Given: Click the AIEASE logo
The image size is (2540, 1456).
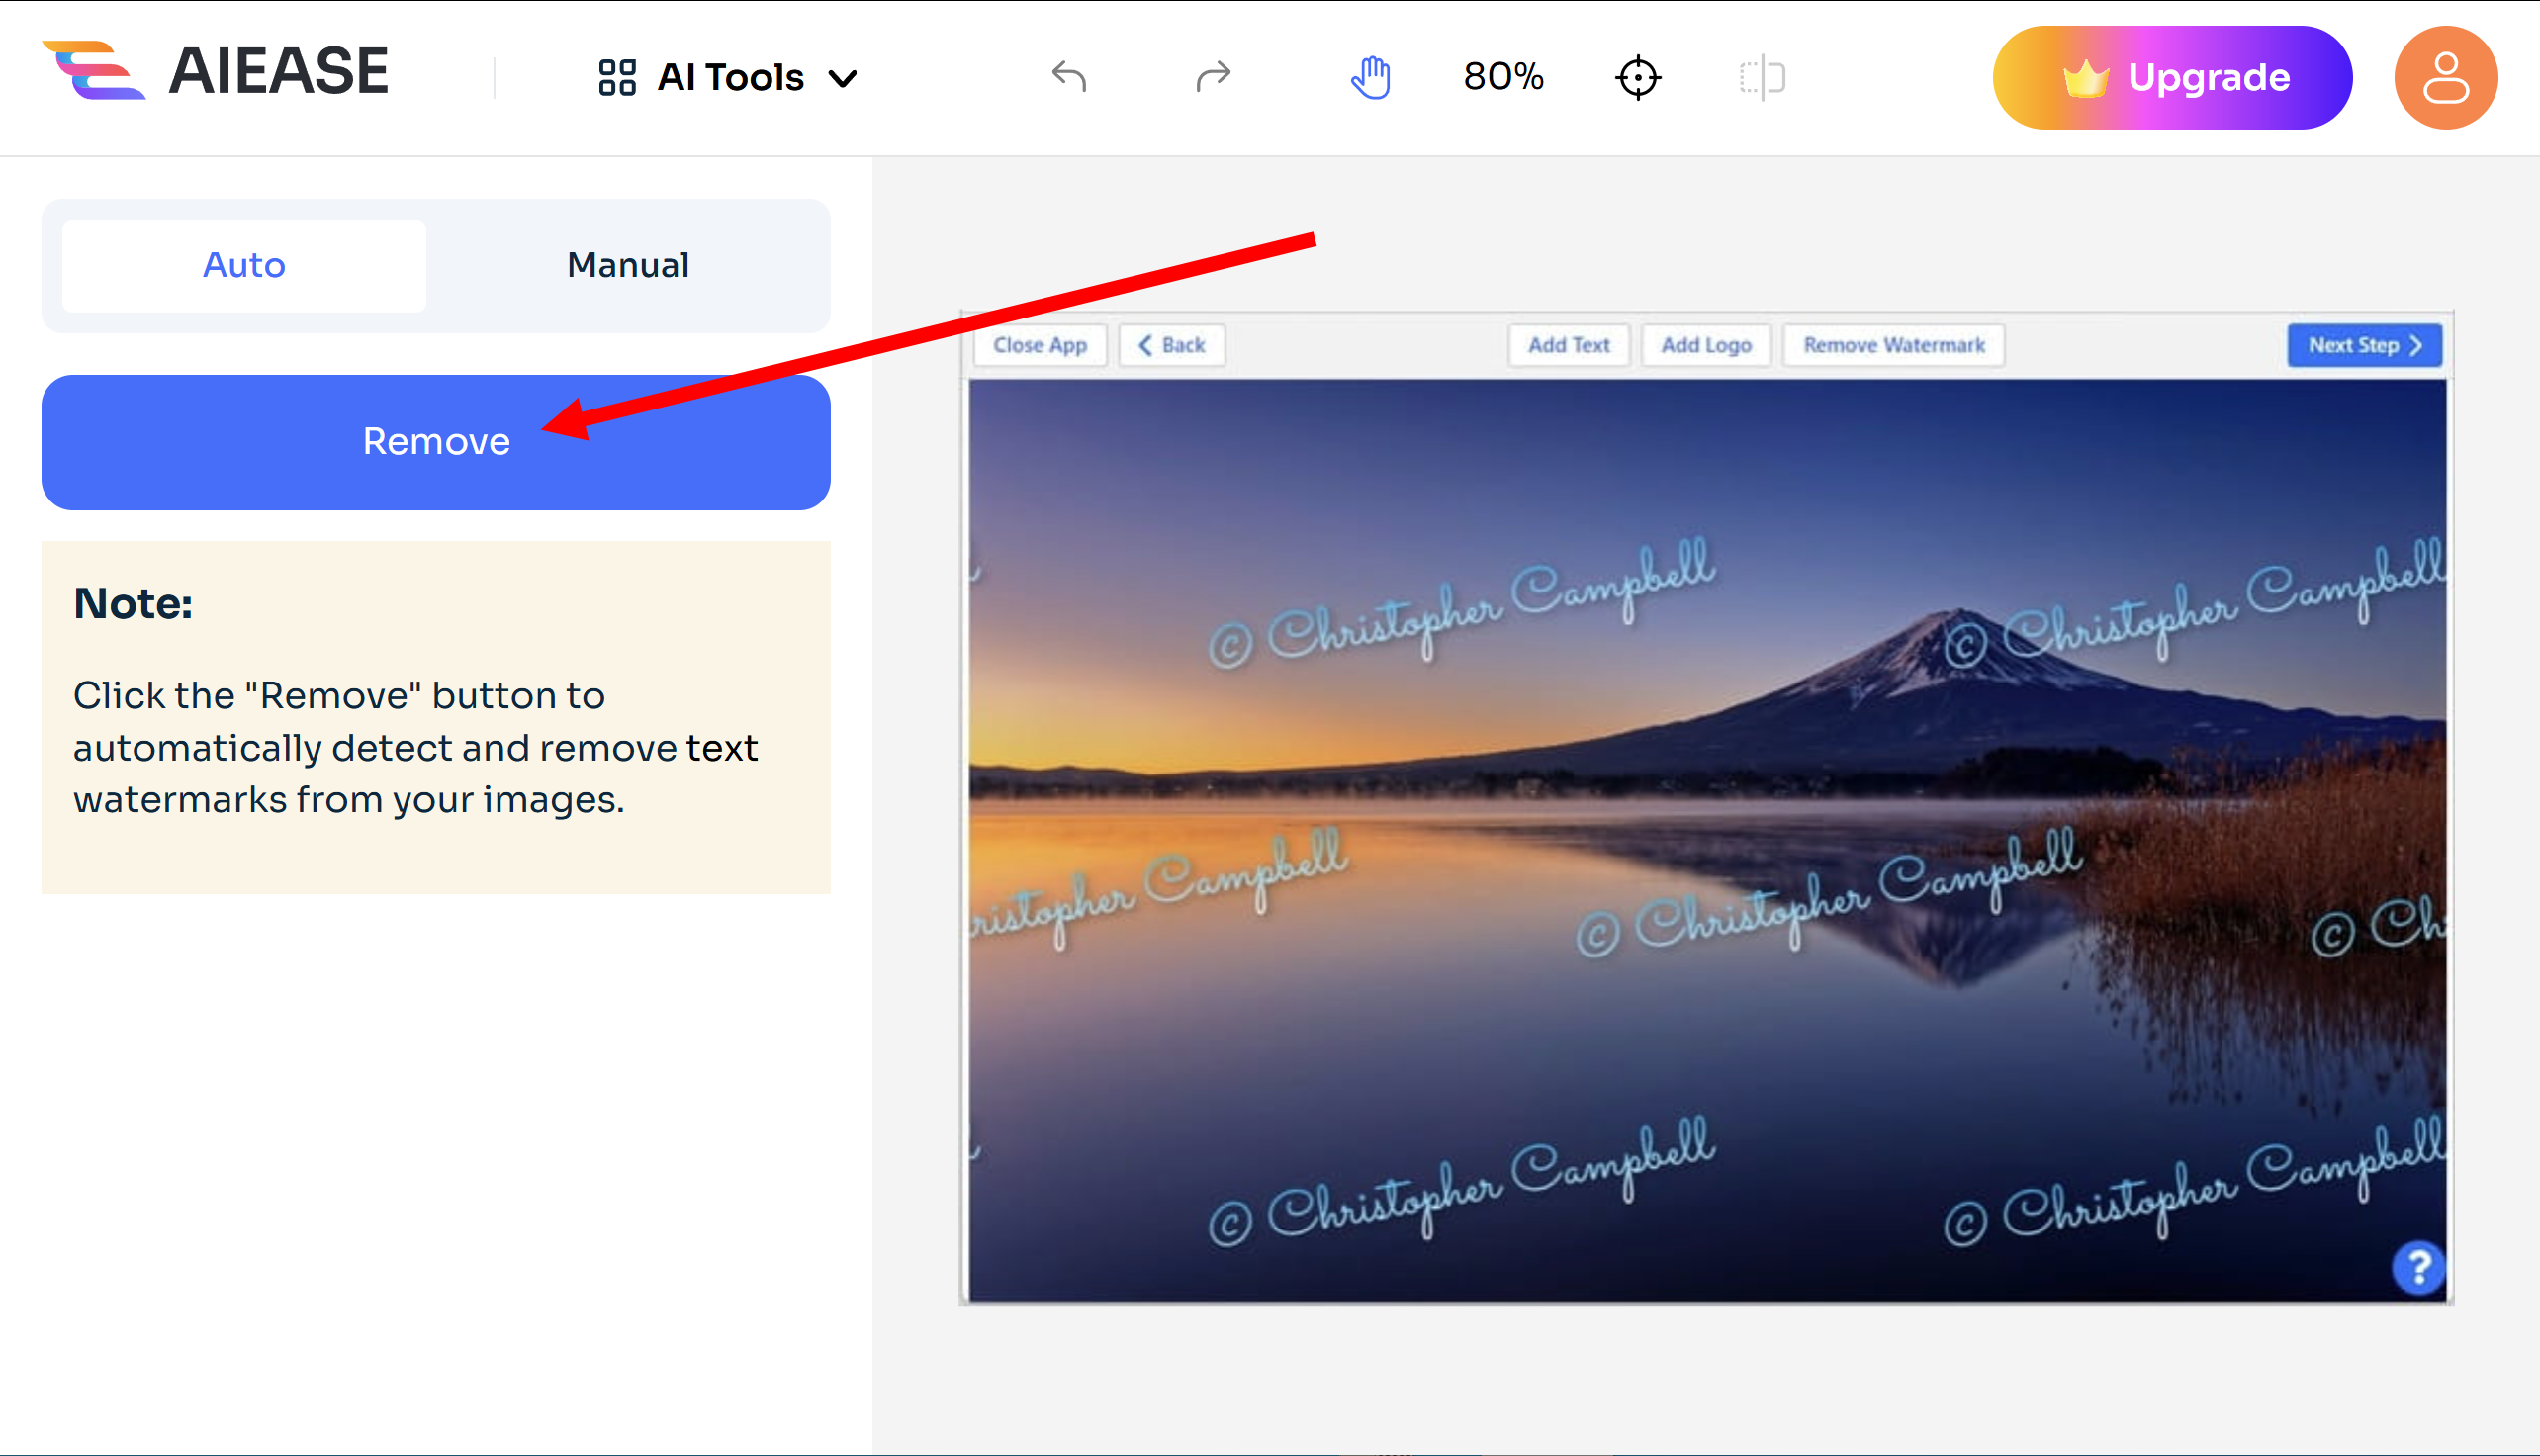Looking at the screenshot, I should 216,71.
